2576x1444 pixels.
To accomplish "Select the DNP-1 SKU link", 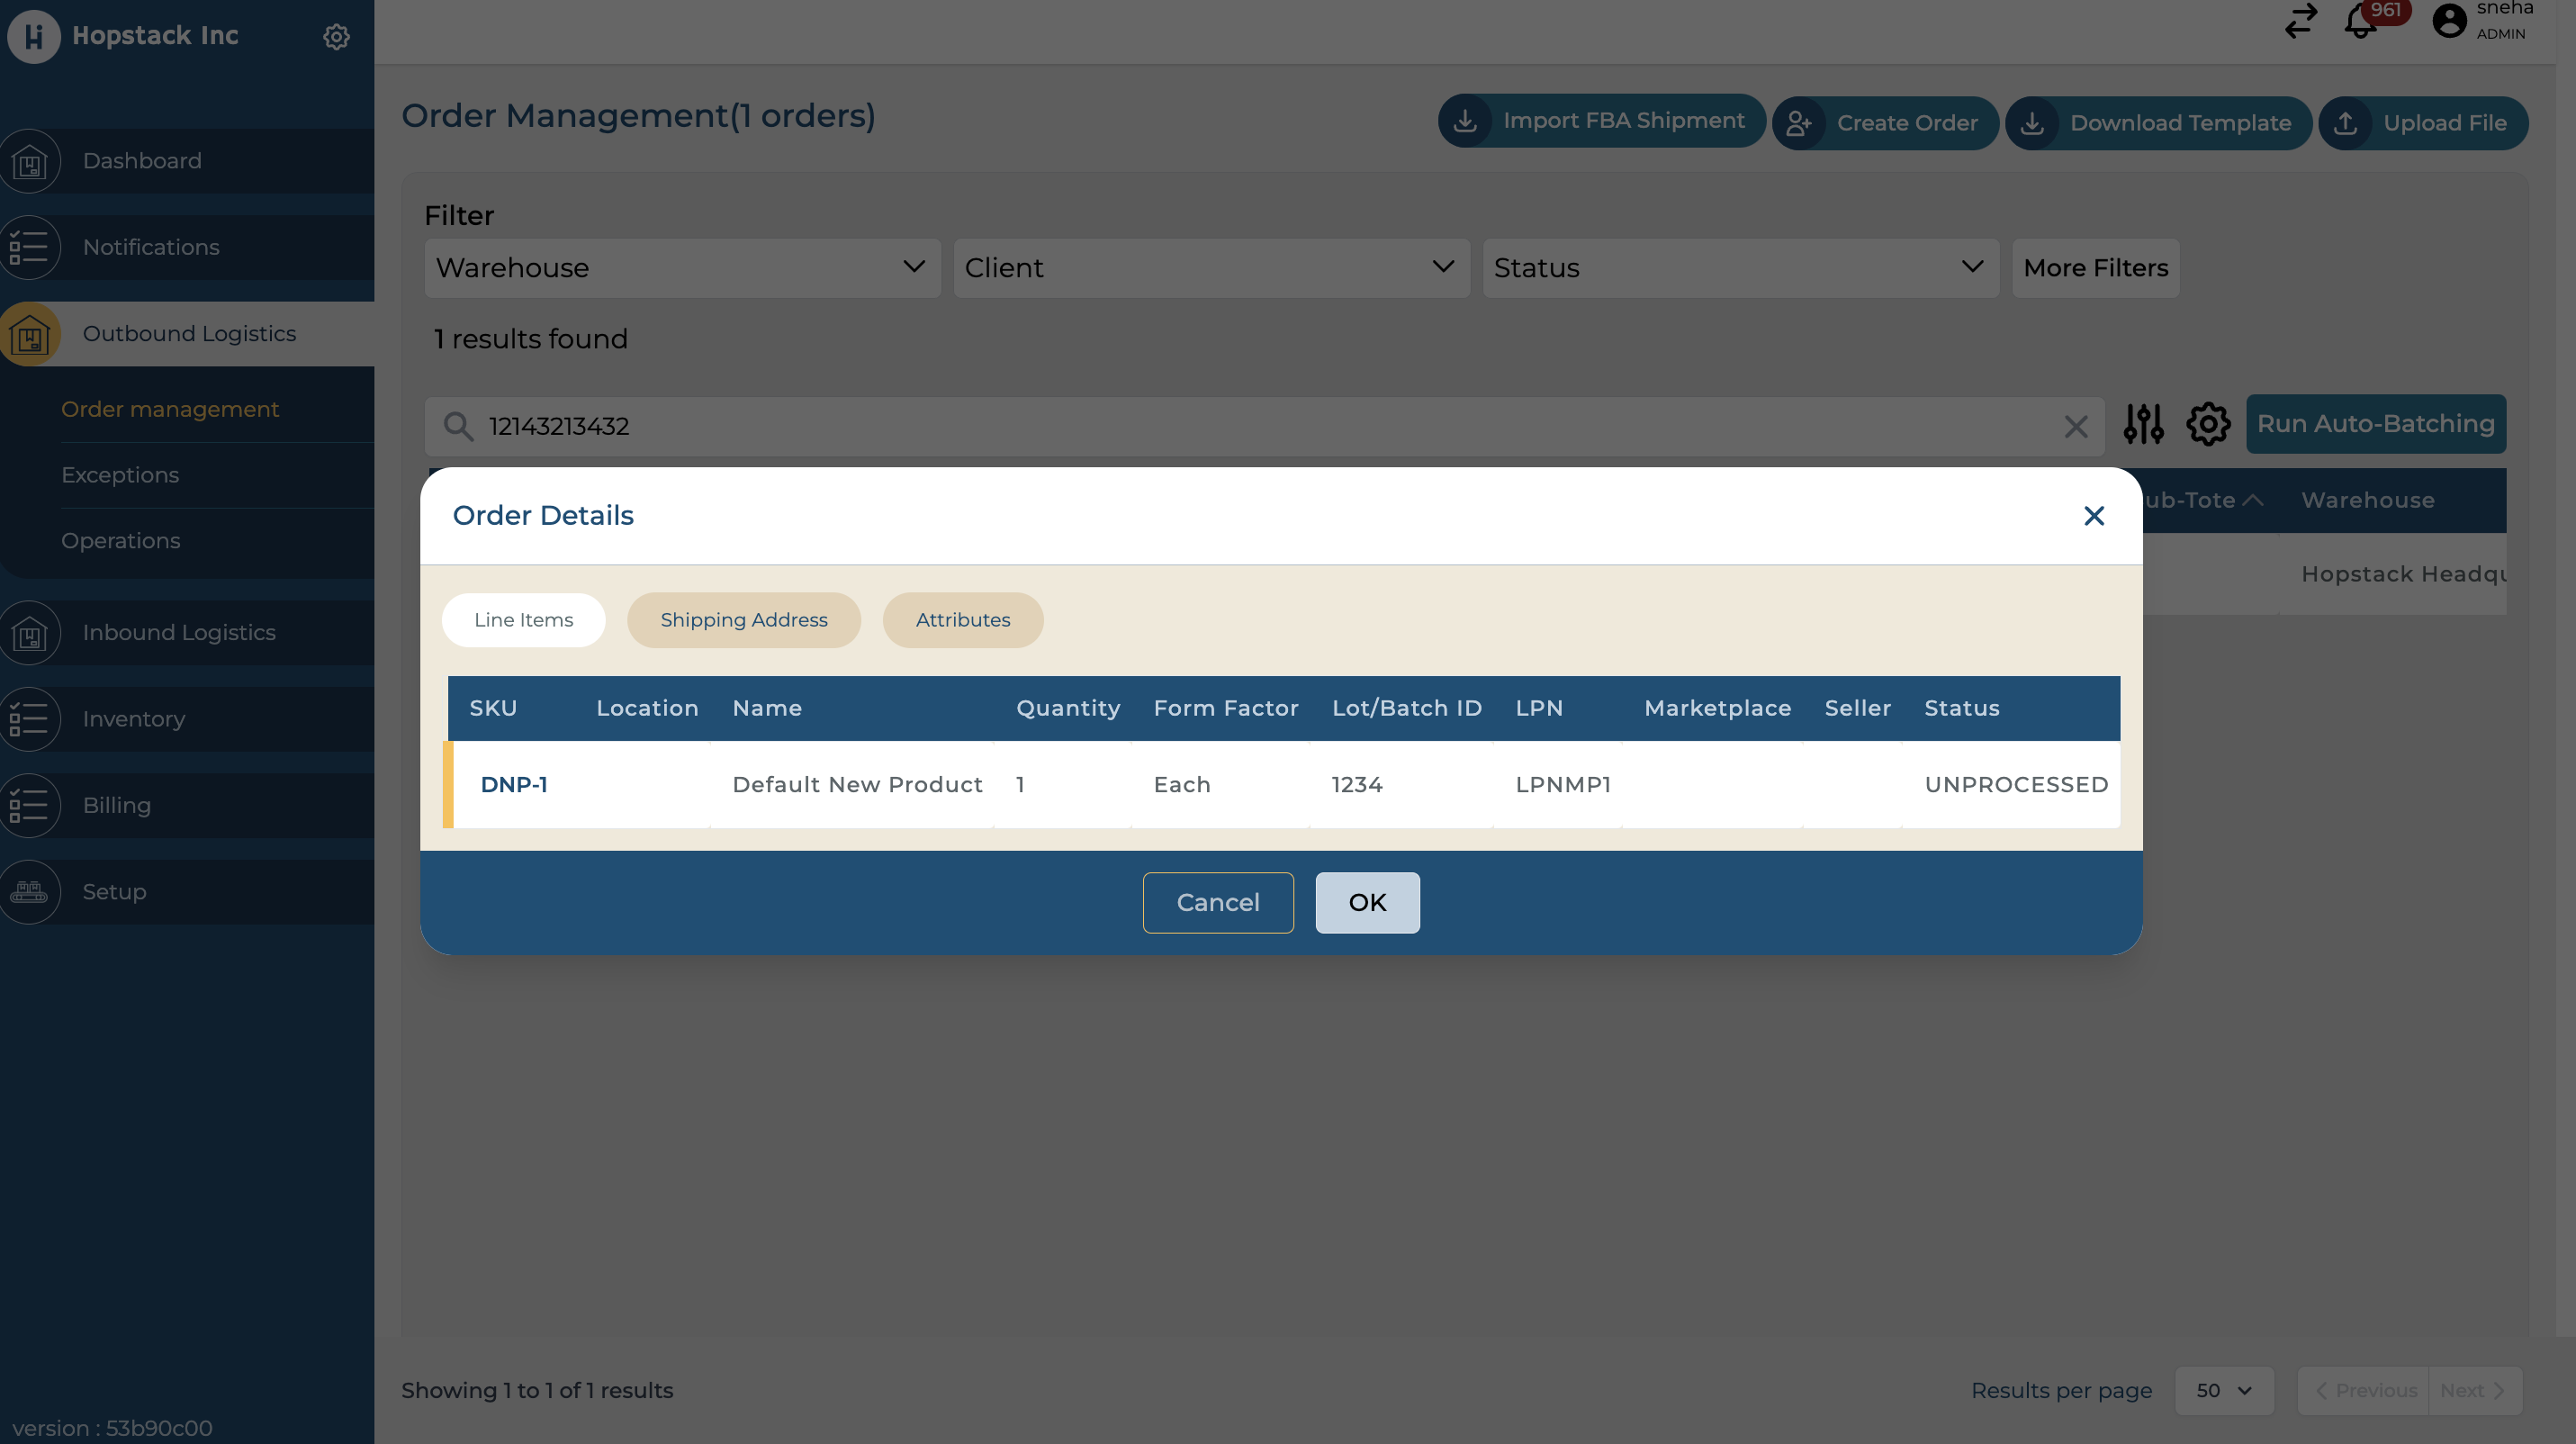I will [514, 784].
